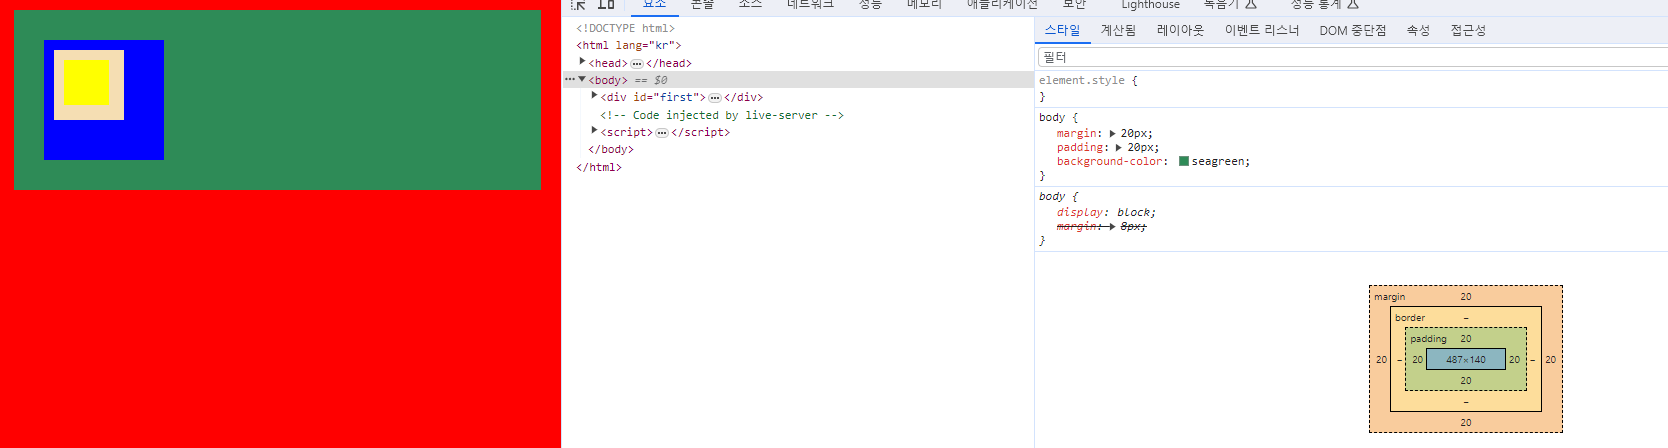
Task: Open the body node actions ellipsis
Action: coord(570,79)
